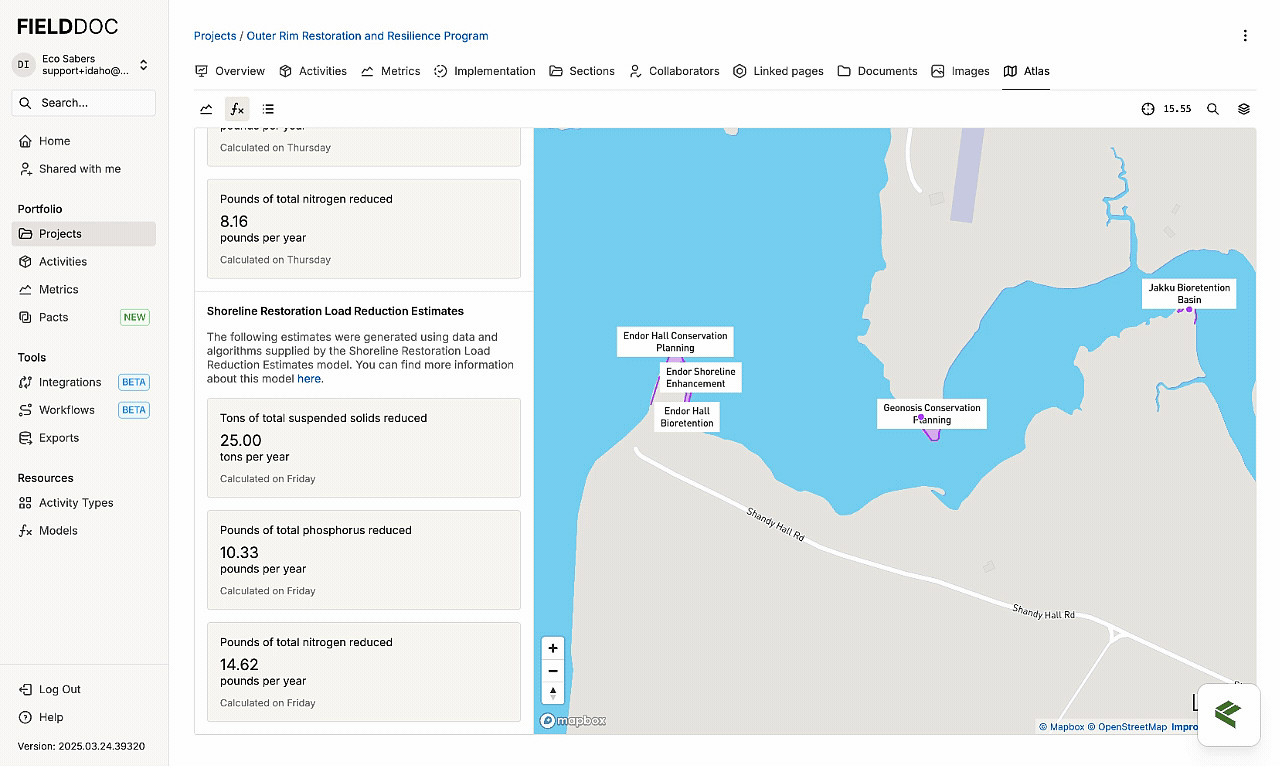This screenshot has height=766, width=1280.
Task: Click the 'here' model information link
Action: 309,379
